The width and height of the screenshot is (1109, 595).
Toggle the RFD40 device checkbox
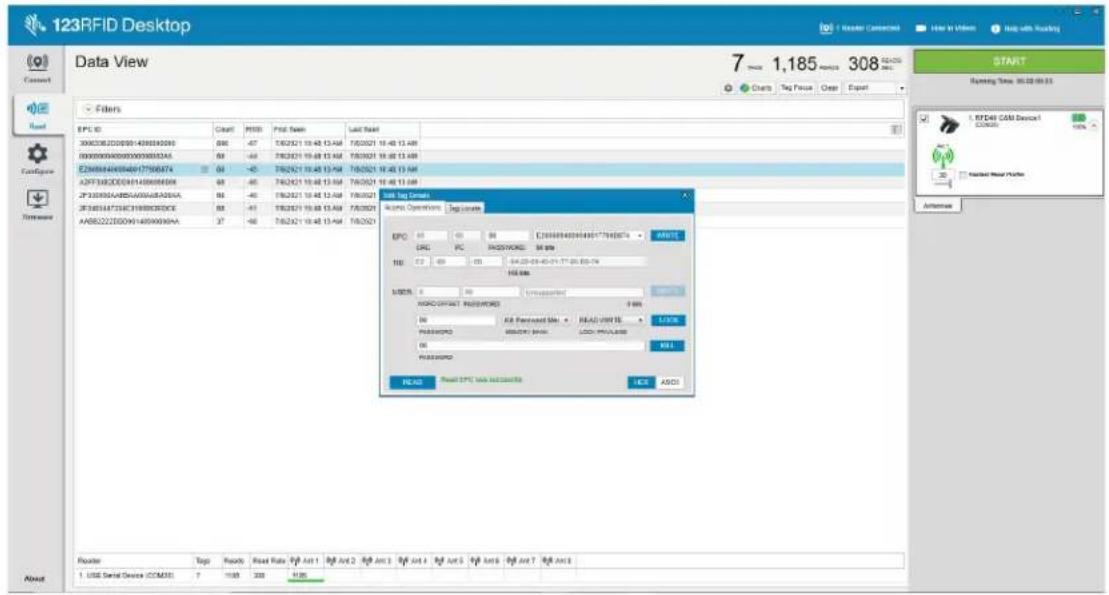[924, 119]
